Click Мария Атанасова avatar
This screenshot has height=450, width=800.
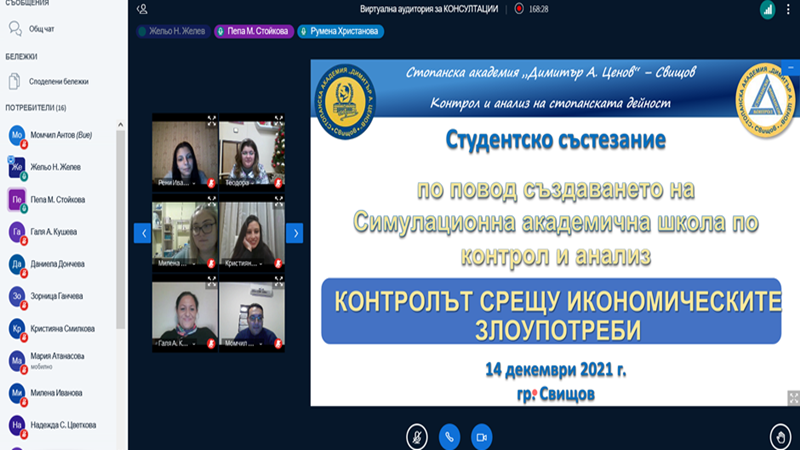click(x=17, y=361)
